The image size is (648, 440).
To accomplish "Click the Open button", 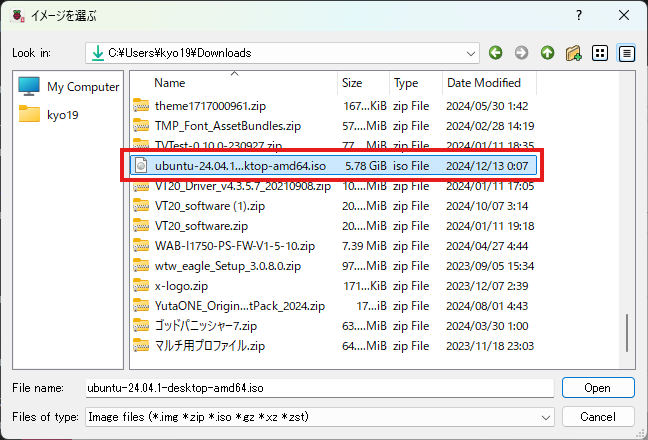I will (x=598, y=388).
